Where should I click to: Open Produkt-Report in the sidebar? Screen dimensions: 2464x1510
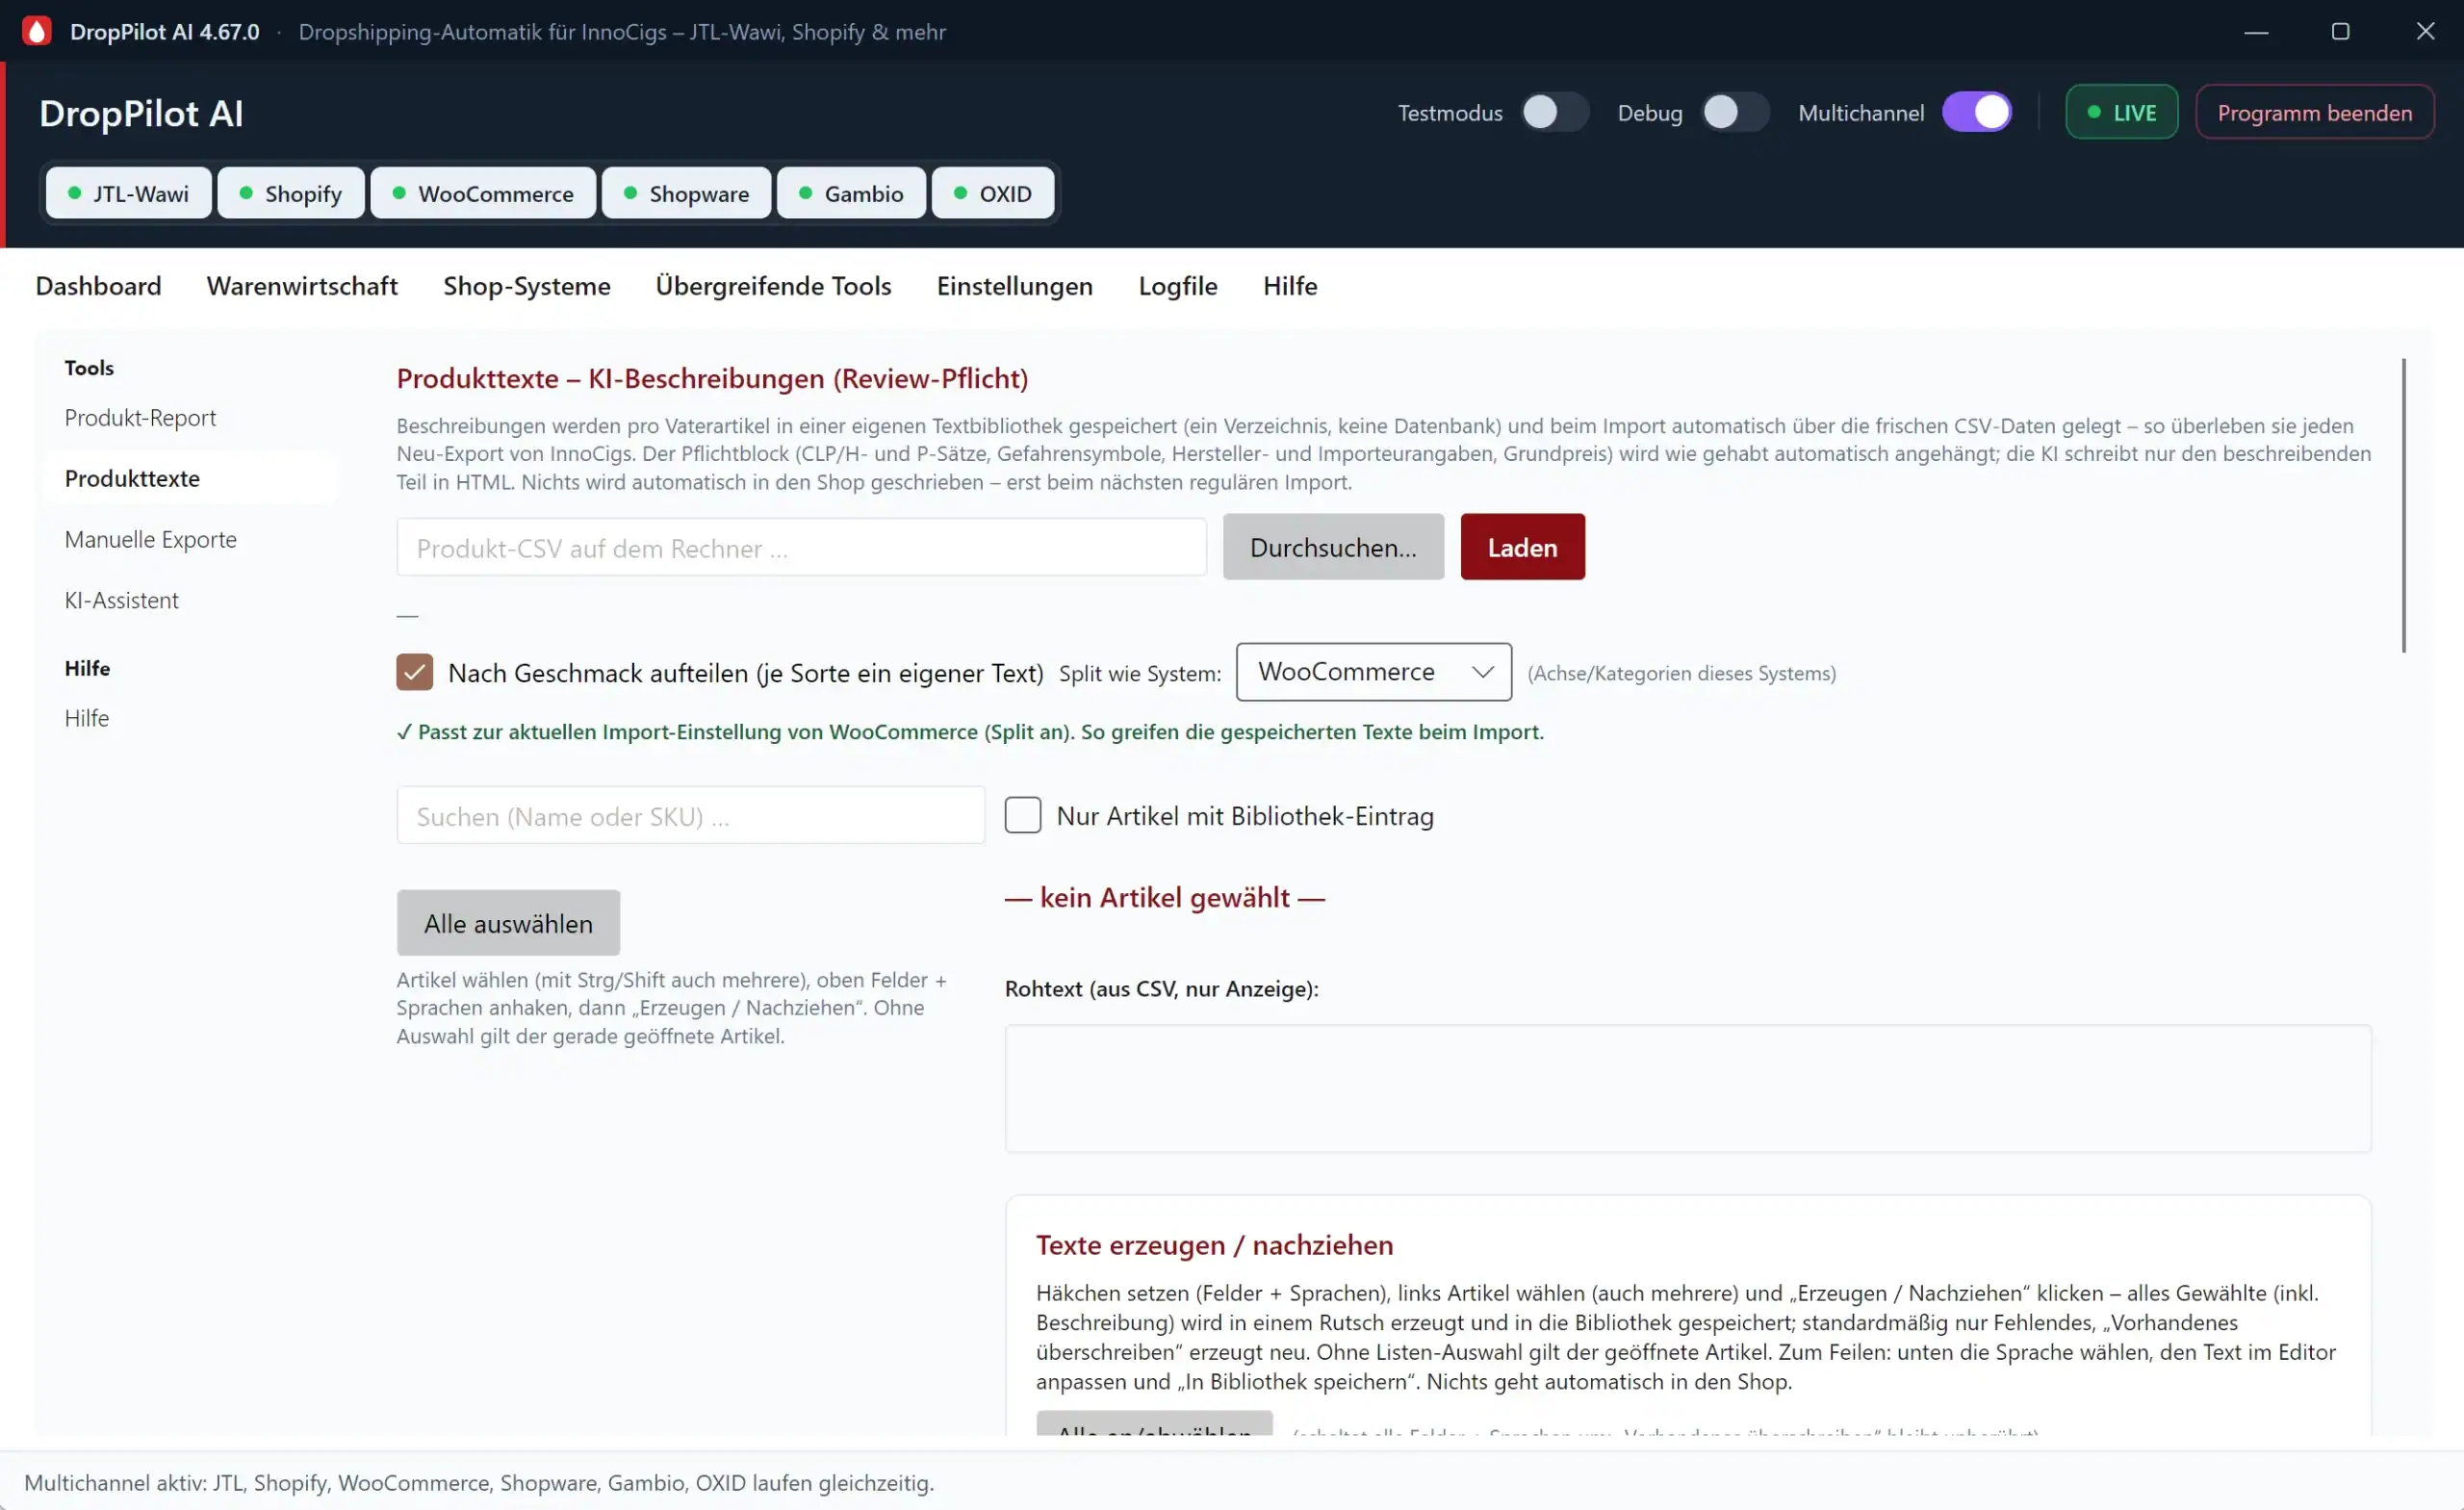click(191, 417)
